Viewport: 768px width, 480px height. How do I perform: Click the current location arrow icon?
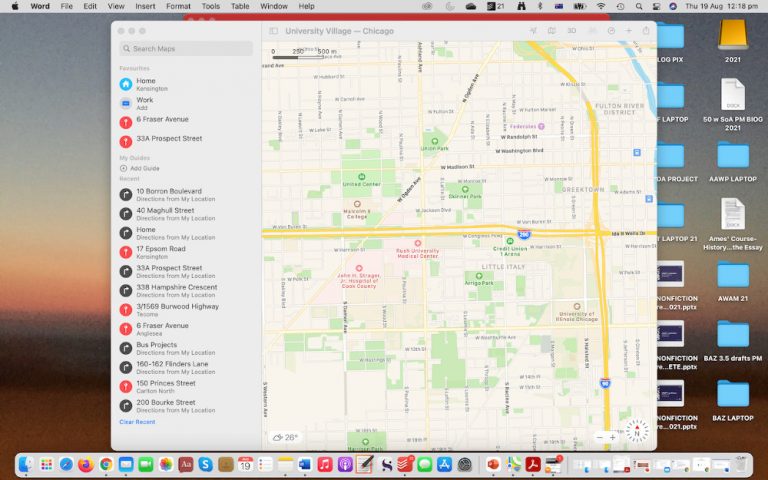coord(533,31)
